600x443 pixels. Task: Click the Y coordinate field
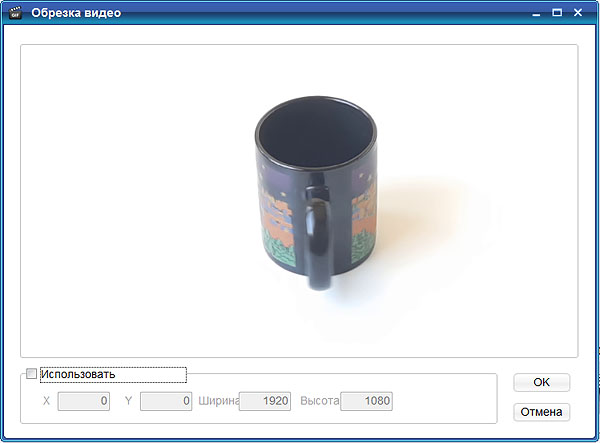(166, 401)
